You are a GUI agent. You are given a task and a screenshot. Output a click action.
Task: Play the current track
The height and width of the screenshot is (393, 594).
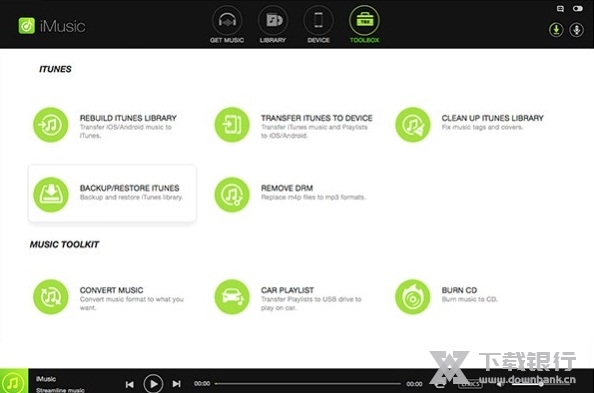click(153, 384)
